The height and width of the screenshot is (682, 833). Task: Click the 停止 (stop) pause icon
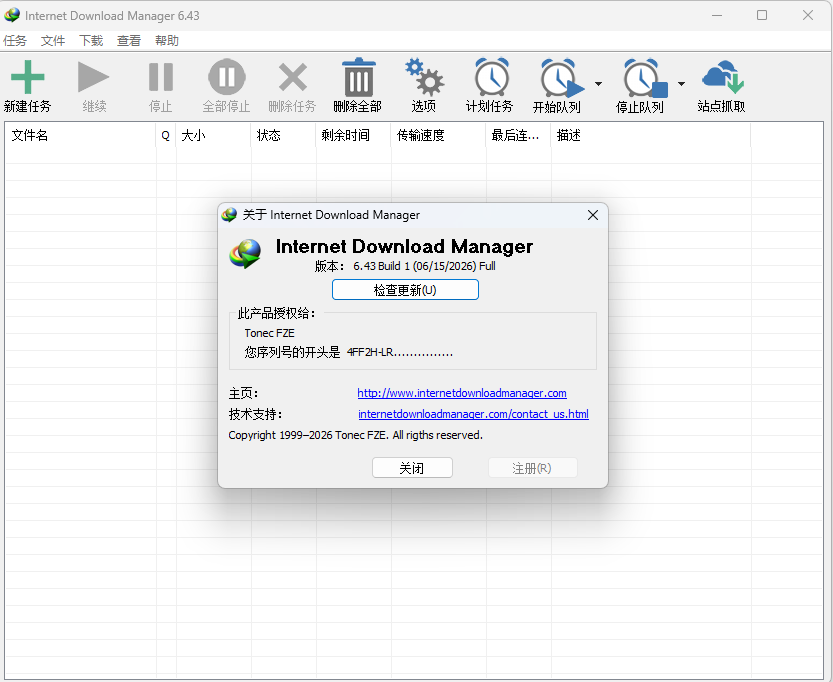pyautogui.click(x=160, y=77)
